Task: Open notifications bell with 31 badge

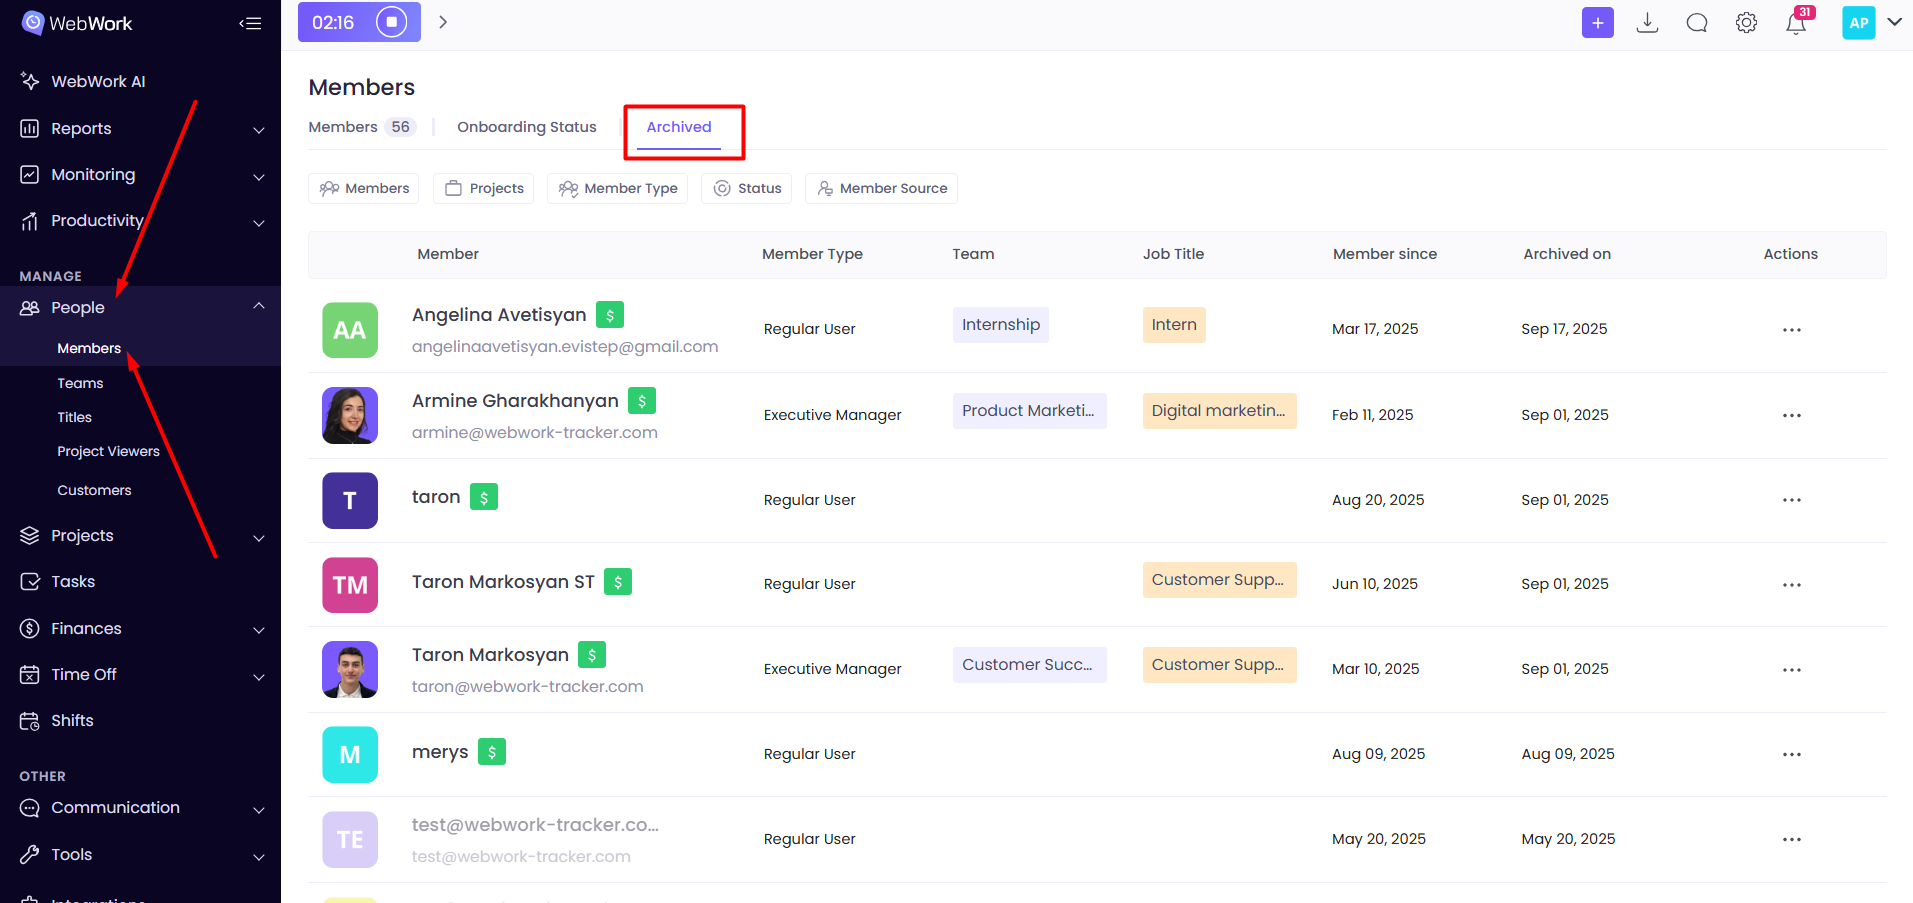Action: [x=1797, y=22]
